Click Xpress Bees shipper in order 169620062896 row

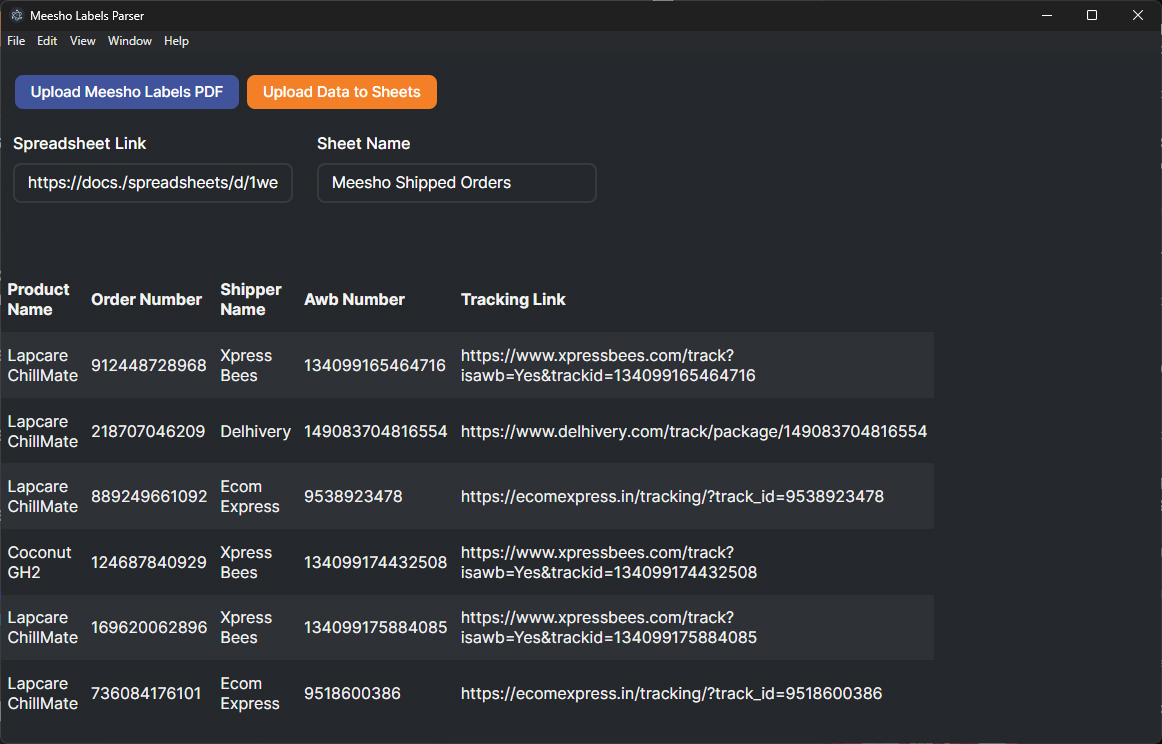tap(246, 628)
